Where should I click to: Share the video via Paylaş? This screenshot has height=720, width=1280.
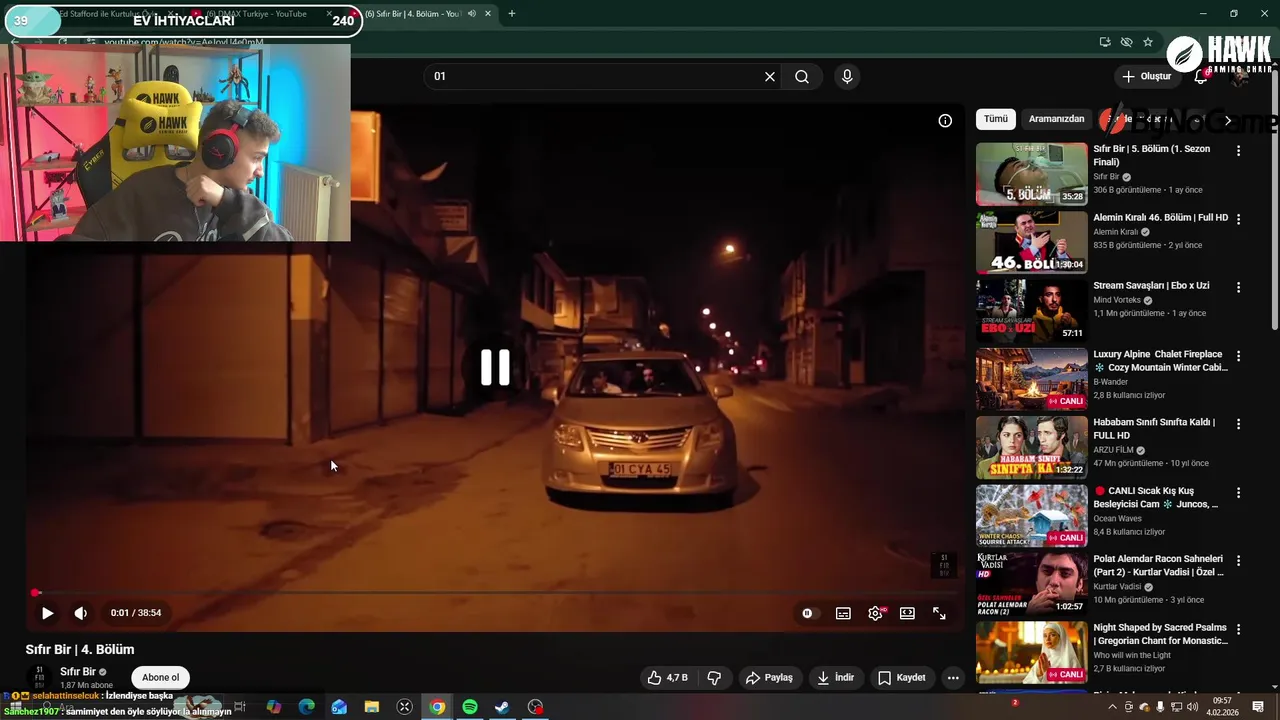[x=769, y=678]
